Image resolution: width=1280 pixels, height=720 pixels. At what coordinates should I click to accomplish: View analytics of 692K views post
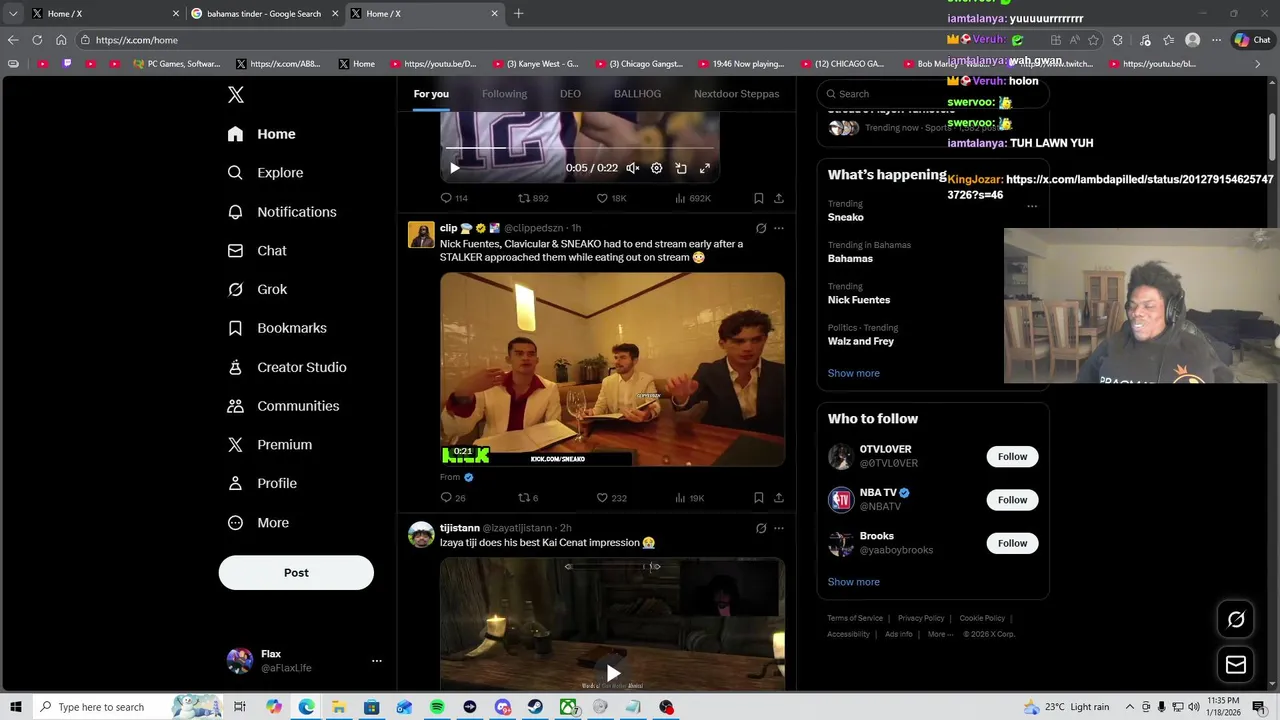point(692,198)
